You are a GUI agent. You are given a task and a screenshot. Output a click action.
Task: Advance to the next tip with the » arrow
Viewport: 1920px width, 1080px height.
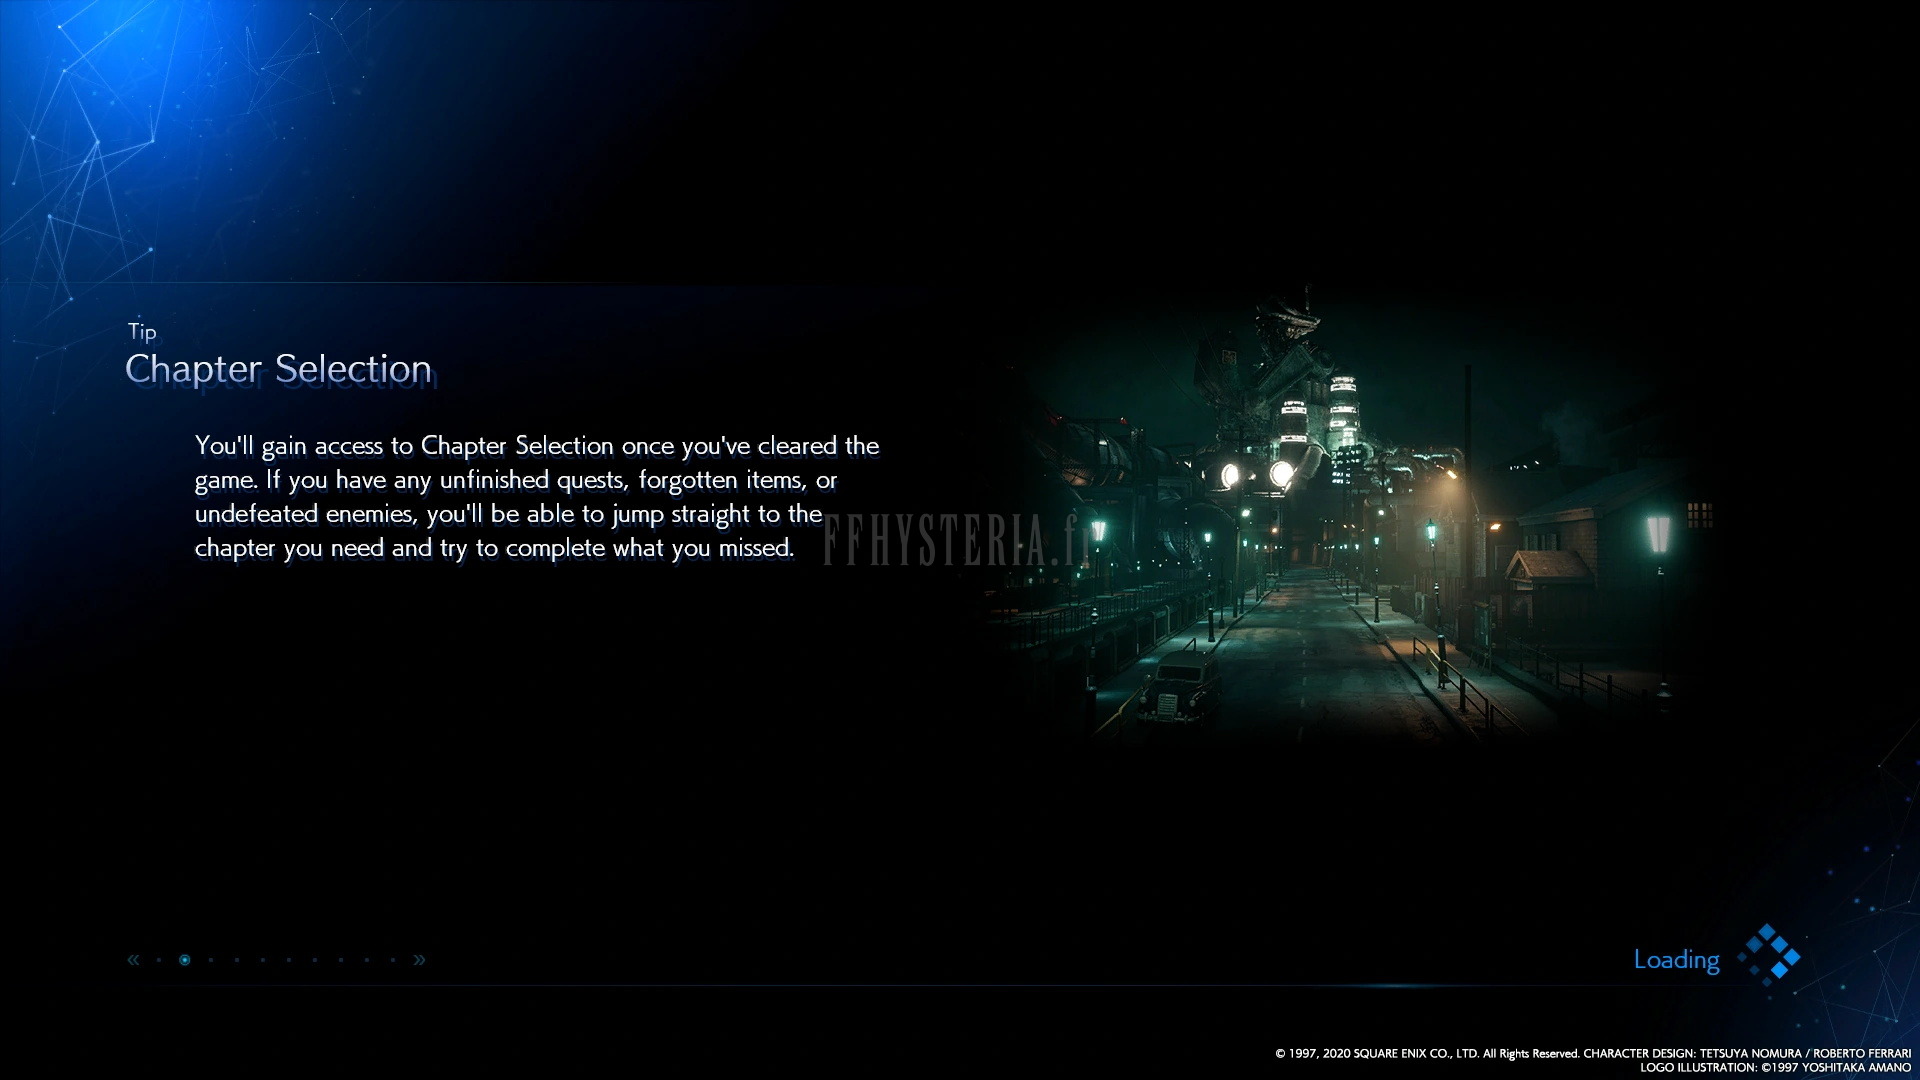(419, 960)
